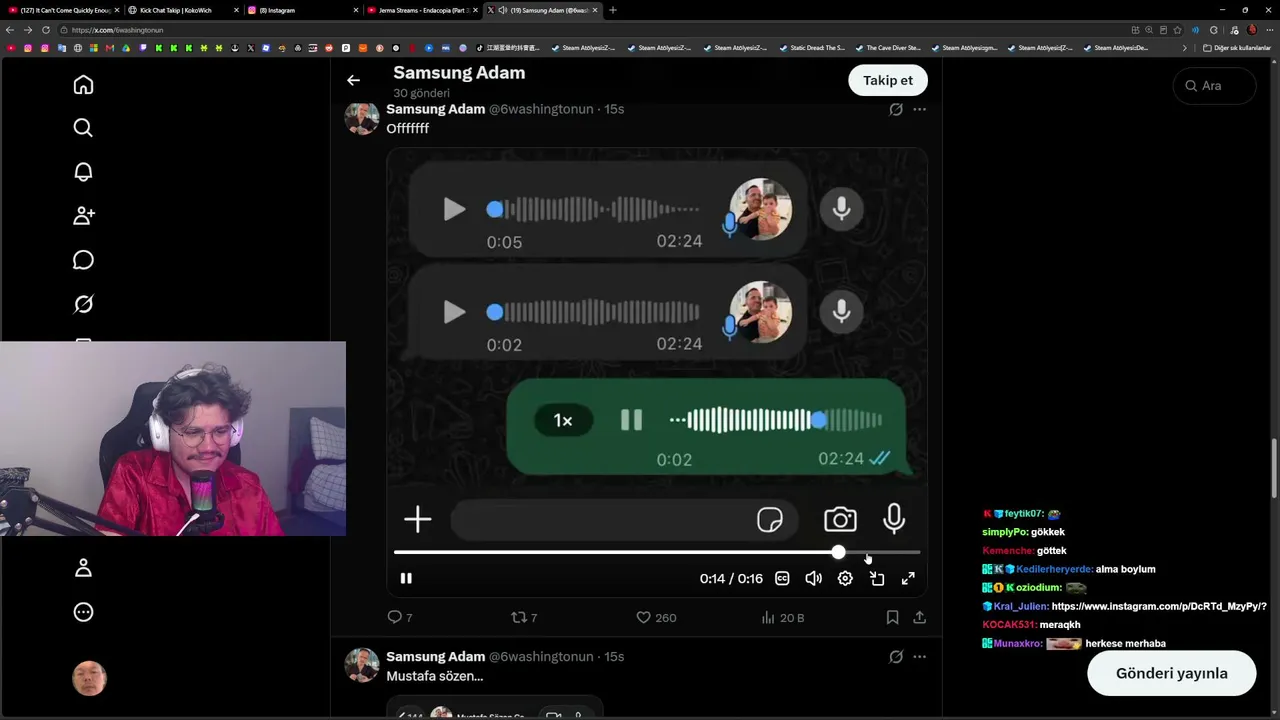Share the Offfffff post
The width and height of the screenshot is (1280, 720).
(919, 618)
